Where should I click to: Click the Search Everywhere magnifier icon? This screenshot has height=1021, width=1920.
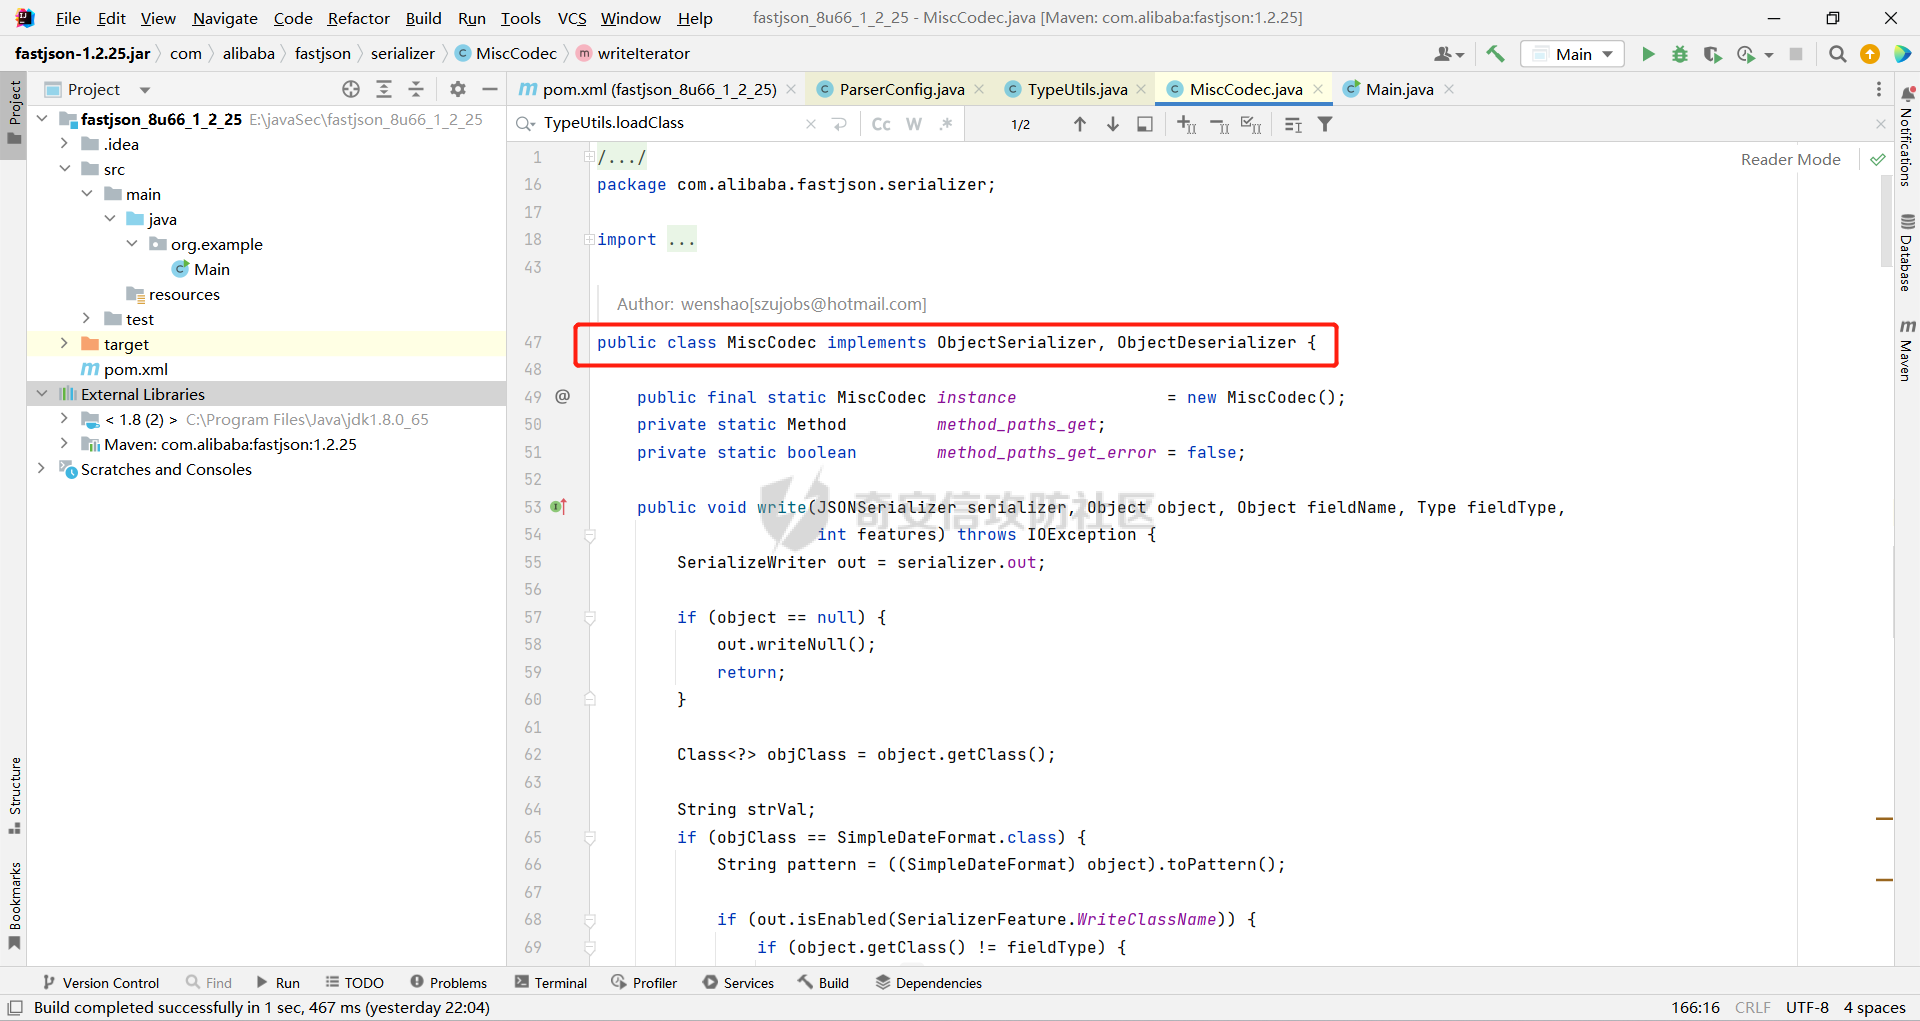[x=1837, y=54]
